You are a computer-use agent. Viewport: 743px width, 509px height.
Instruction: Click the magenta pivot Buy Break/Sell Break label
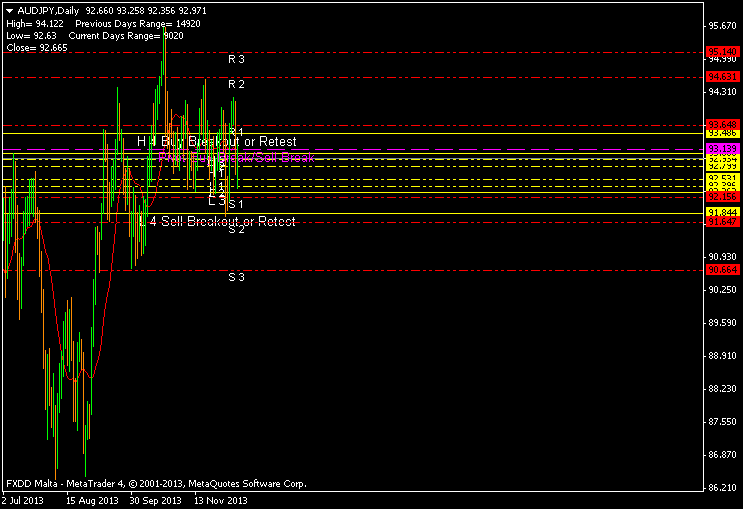(237, 158)
